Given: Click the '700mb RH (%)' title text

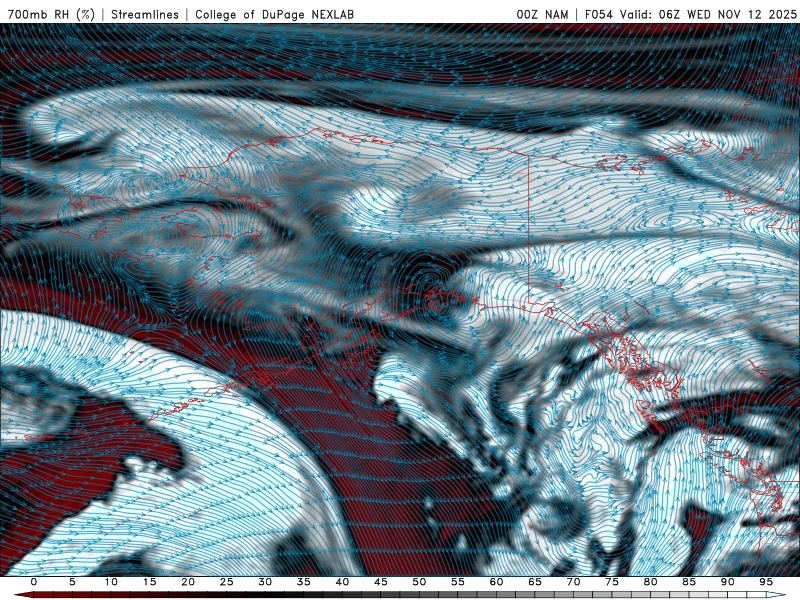Looking at the screenshot, I should pos(51,14).
